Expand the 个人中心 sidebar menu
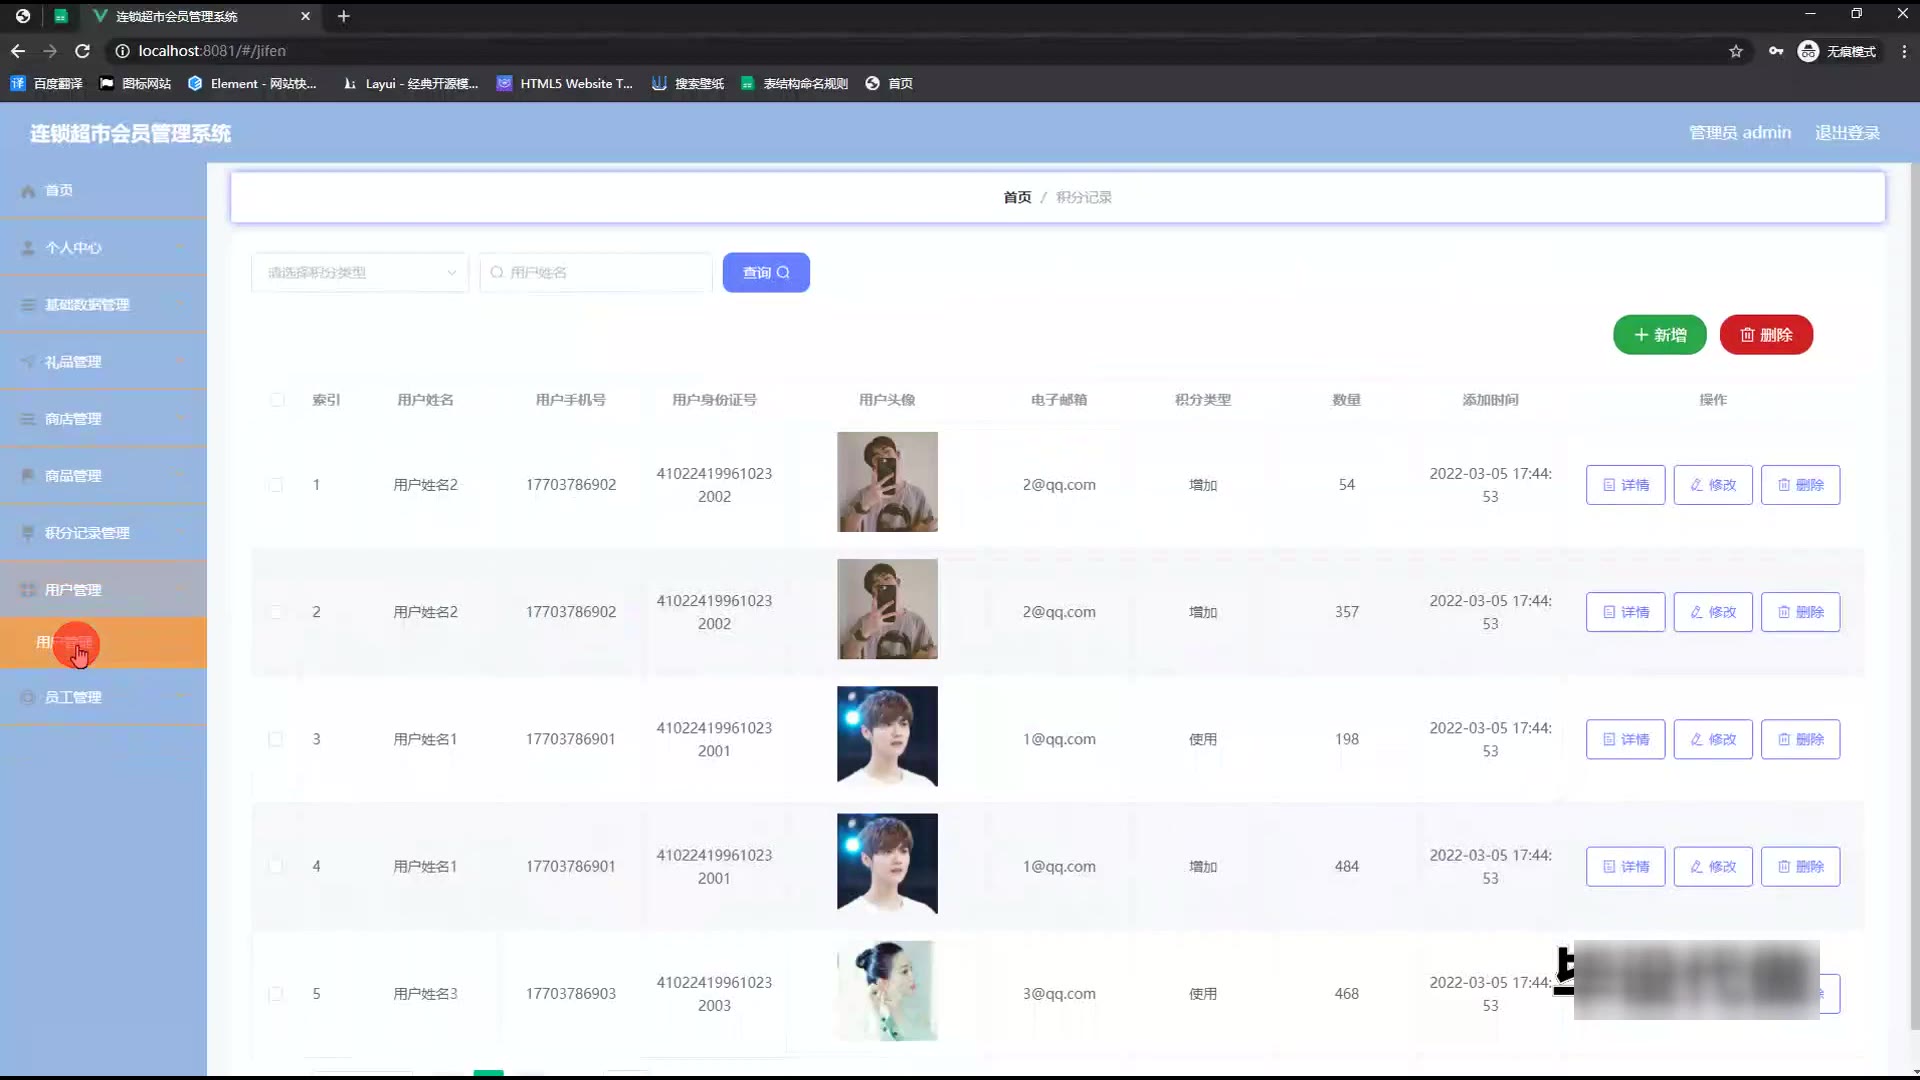1920x1080 pixels. (x=103, y=247)
